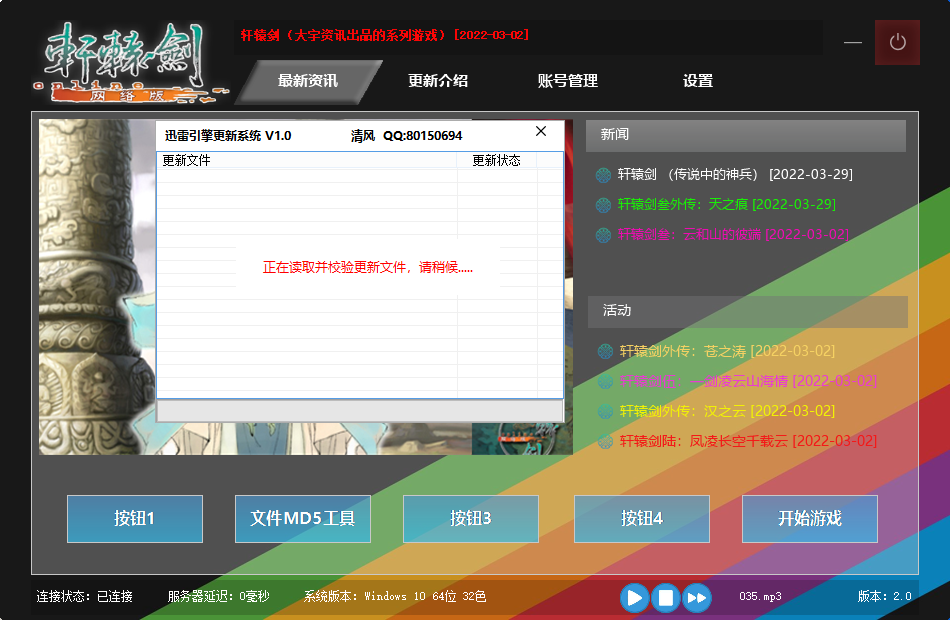Click the 按钮4 button
The height and width of the screenshot is (620, 950).
tap(642, 519)
